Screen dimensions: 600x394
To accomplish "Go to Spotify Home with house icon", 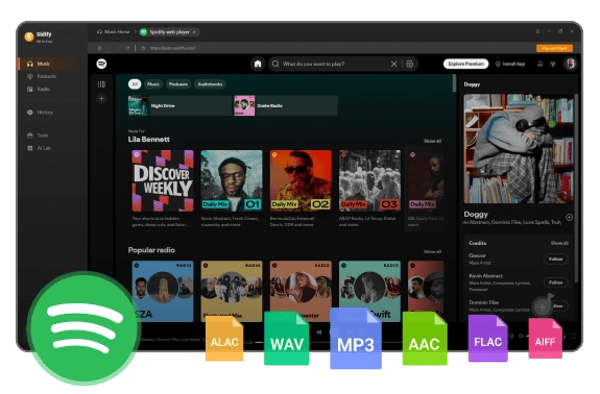I will [258, 64].
